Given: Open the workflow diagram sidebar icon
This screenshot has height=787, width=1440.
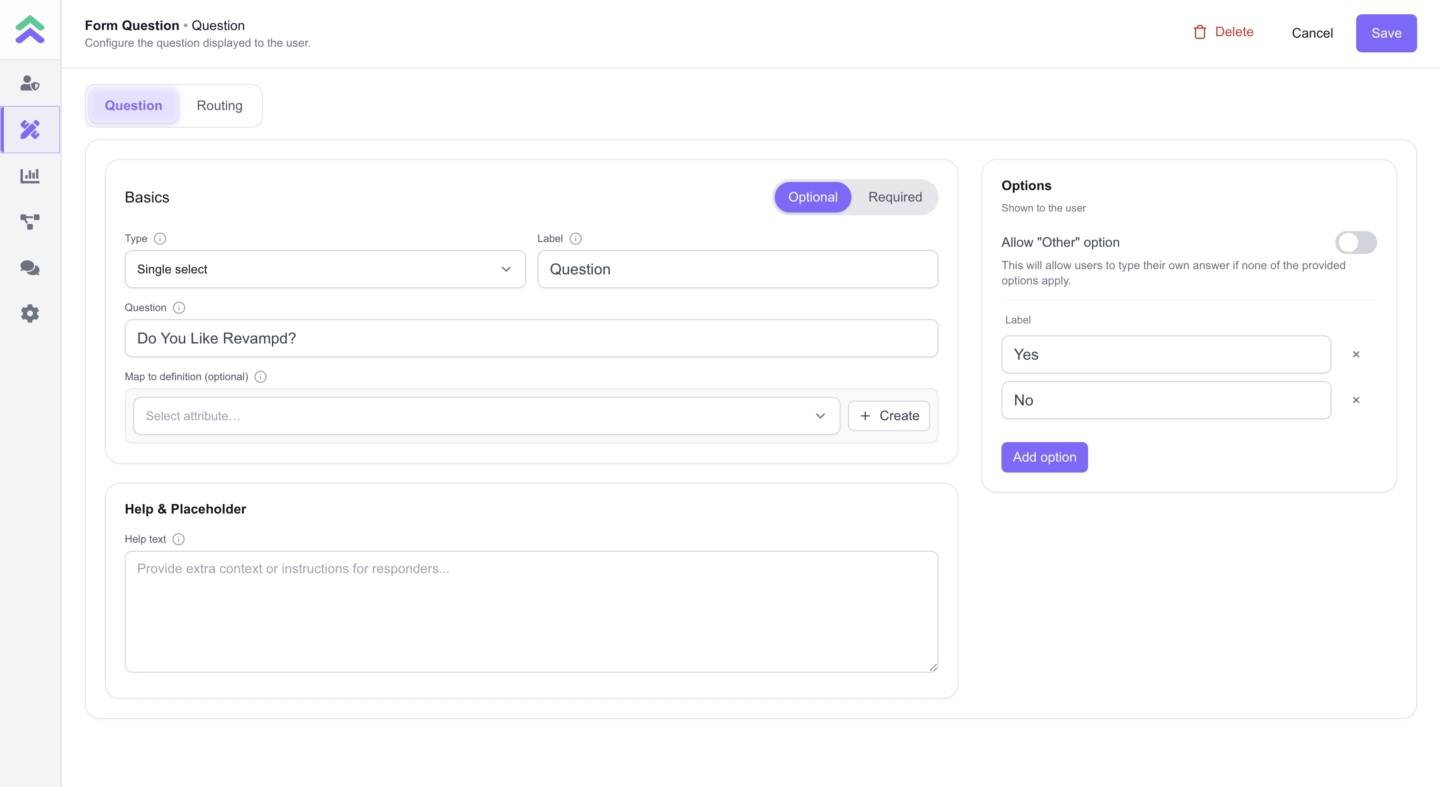Looking at the screenshot, I should point(30,222).
